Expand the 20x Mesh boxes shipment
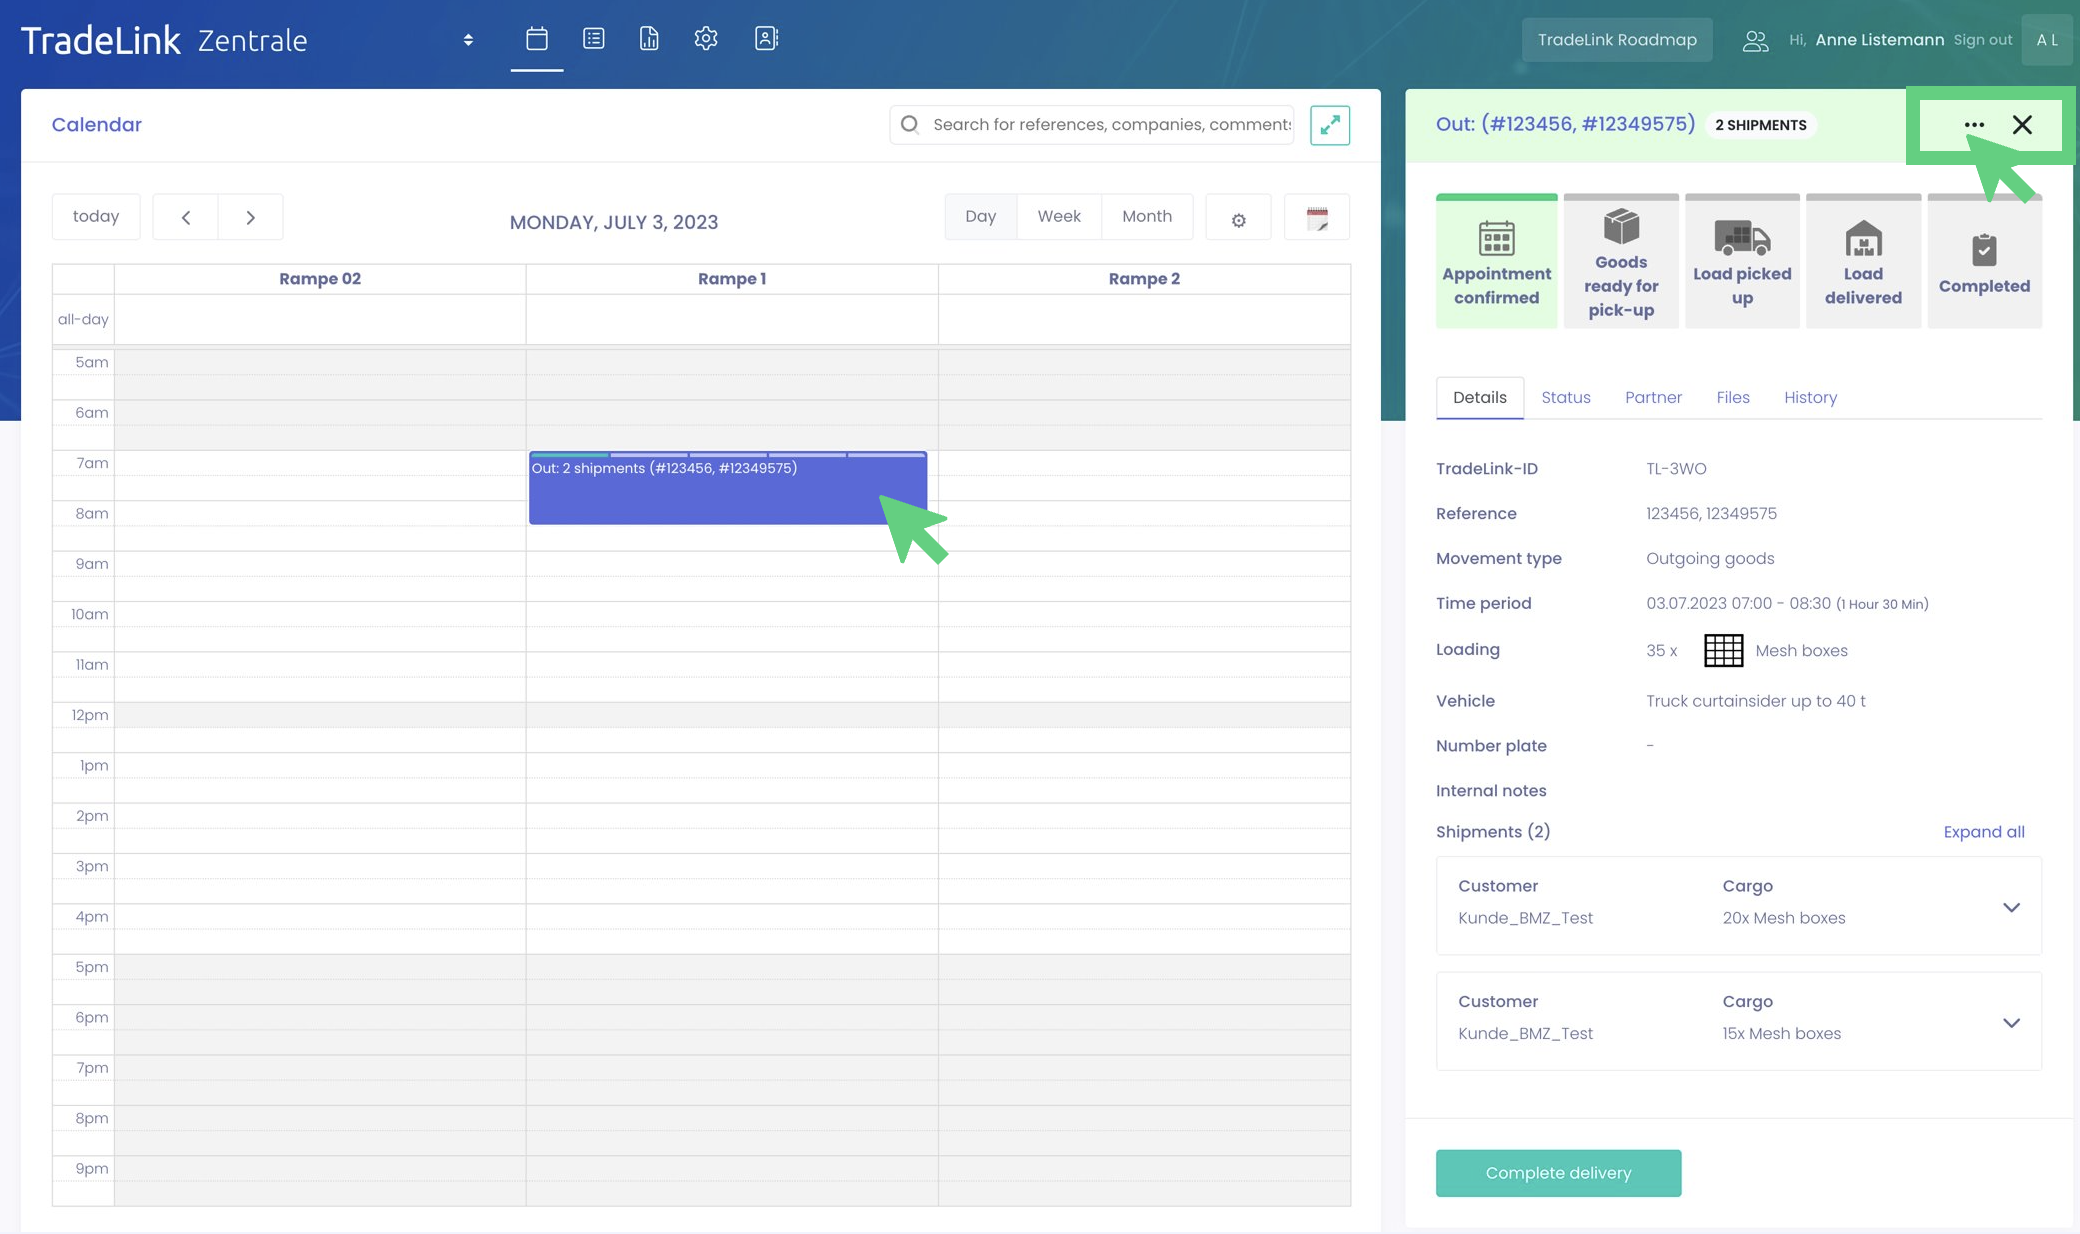The image size is (2080, 1234). point(2011,907)
